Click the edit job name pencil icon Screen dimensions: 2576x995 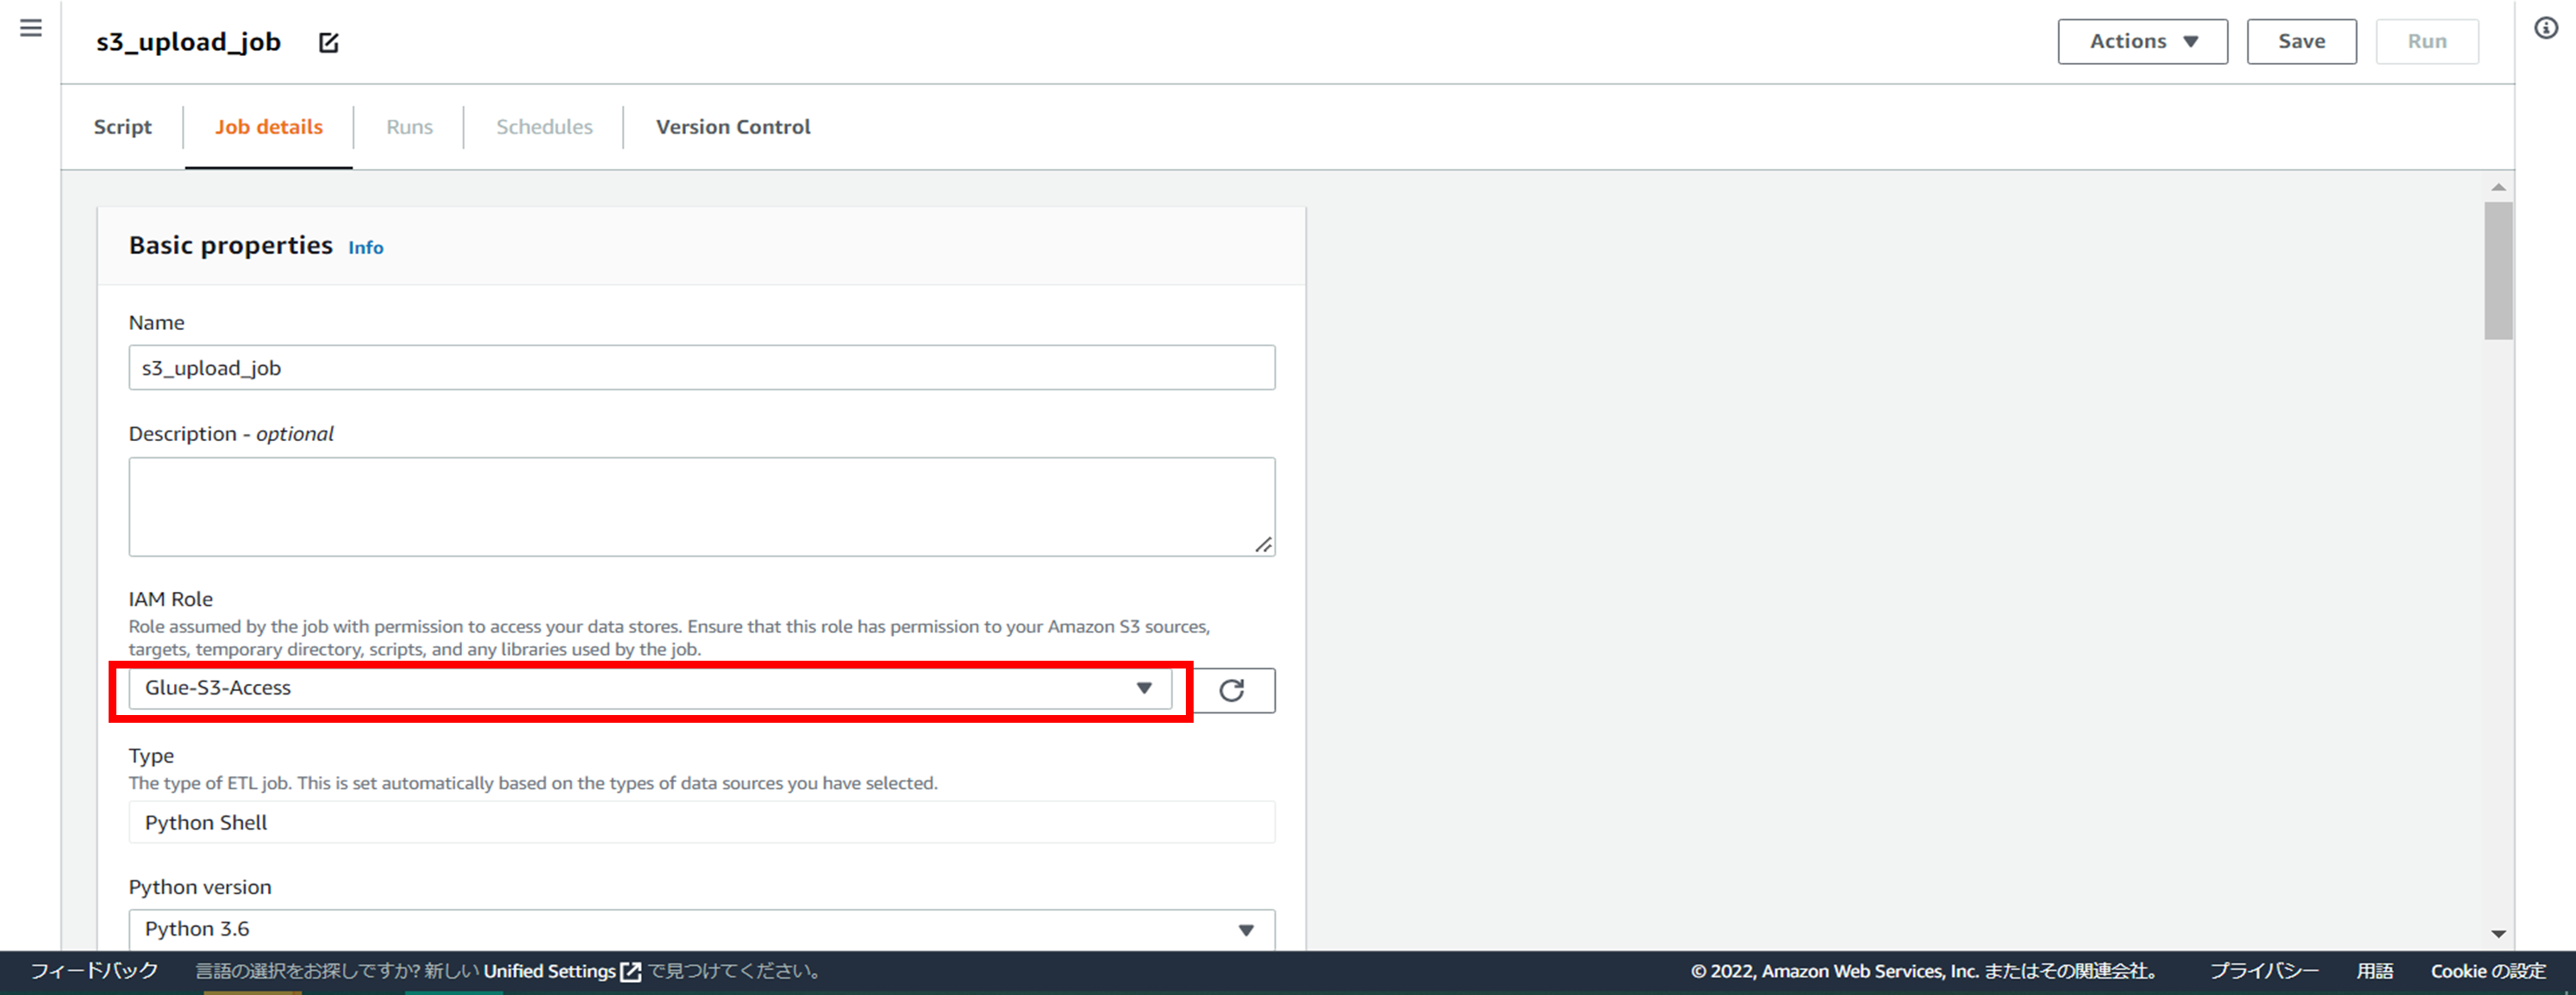point(328,43)
